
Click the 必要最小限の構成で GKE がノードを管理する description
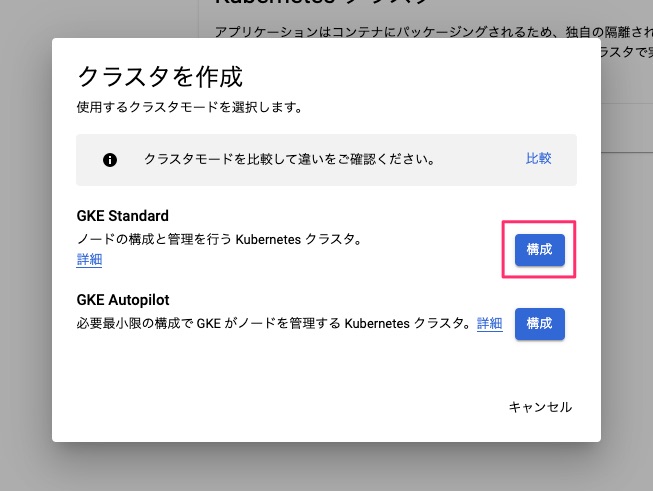(274, 324)
